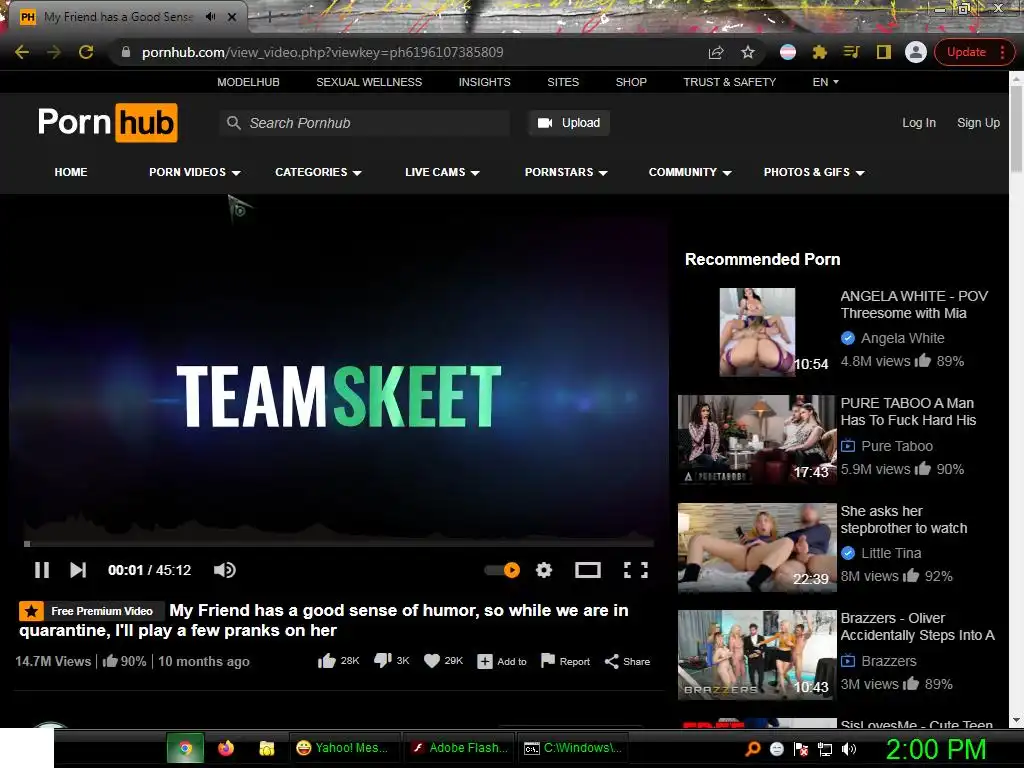
Task: Open the Pure Taboo channel link
Action: (897, 446)
